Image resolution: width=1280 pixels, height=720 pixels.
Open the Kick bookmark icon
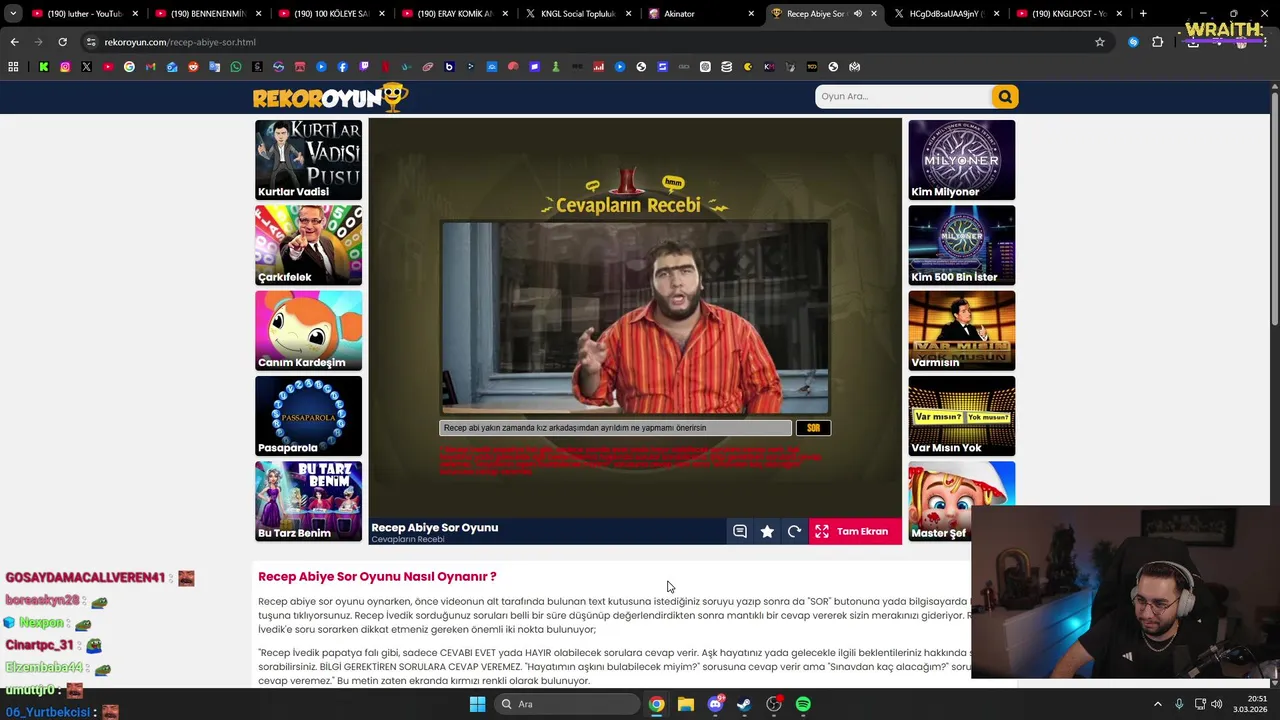pos(44,67)
